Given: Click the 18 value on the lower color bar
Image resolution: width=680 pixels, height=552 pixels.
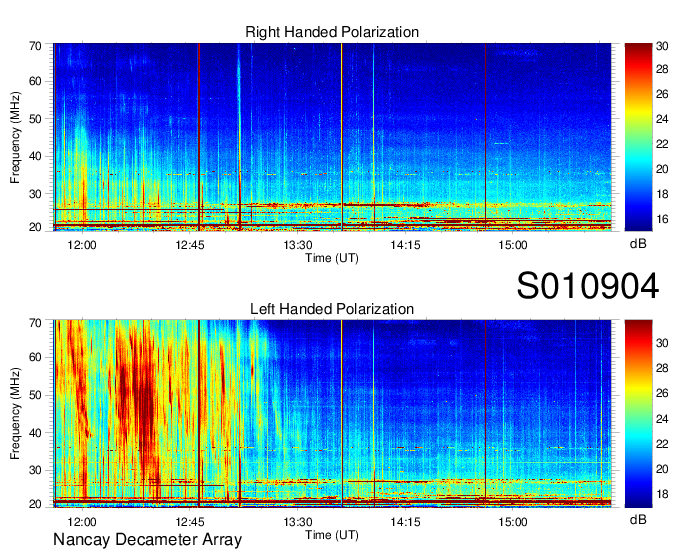Looking at the screenshot, I should click(x=662, y=494).
